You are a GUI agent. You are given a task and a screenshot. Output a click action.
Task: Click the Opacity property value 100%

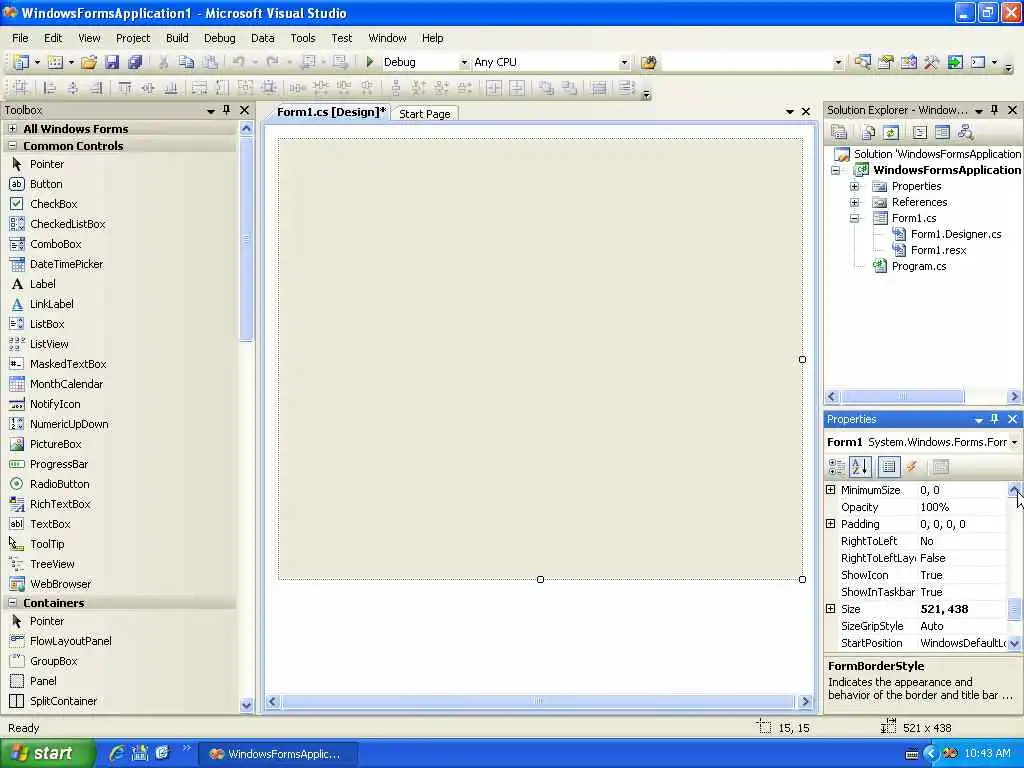[x=935, y=507]
